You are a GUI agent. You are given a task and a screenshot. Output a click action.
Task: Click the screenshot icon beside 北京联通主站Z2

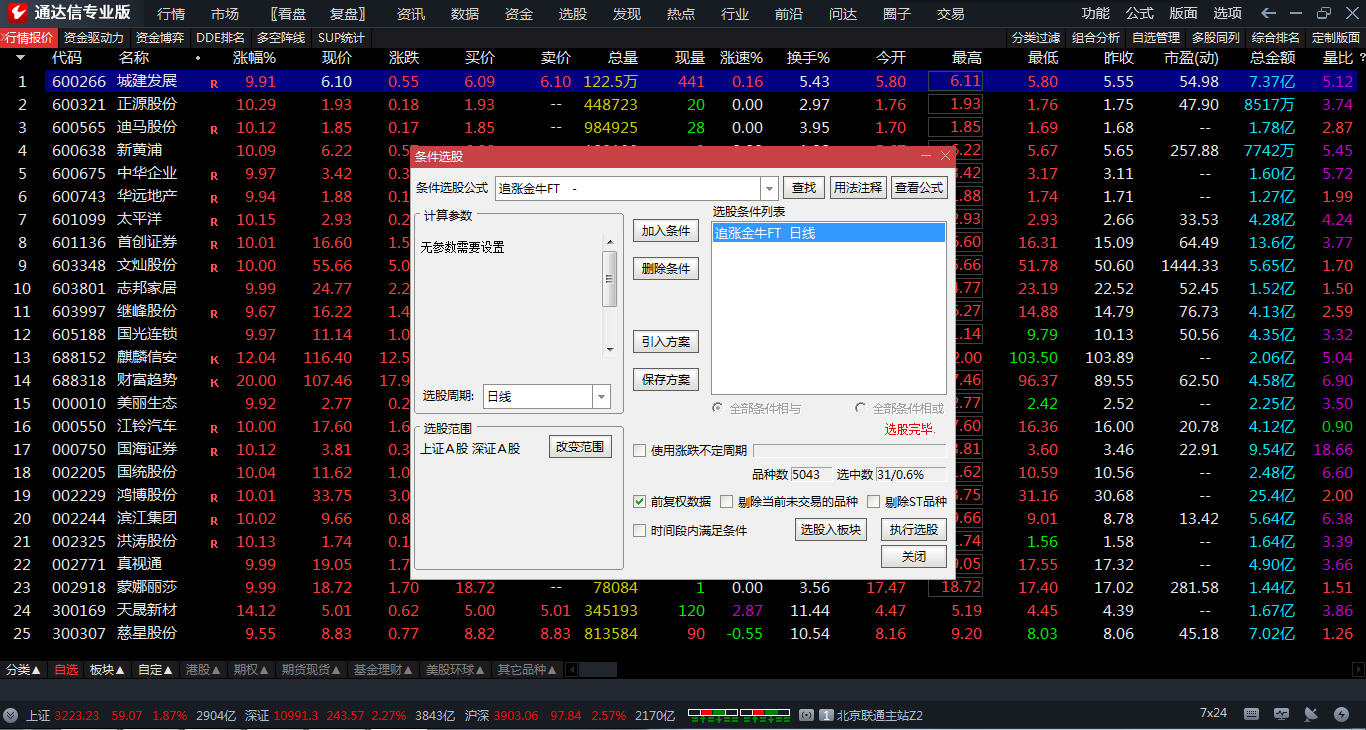point(806,713)
